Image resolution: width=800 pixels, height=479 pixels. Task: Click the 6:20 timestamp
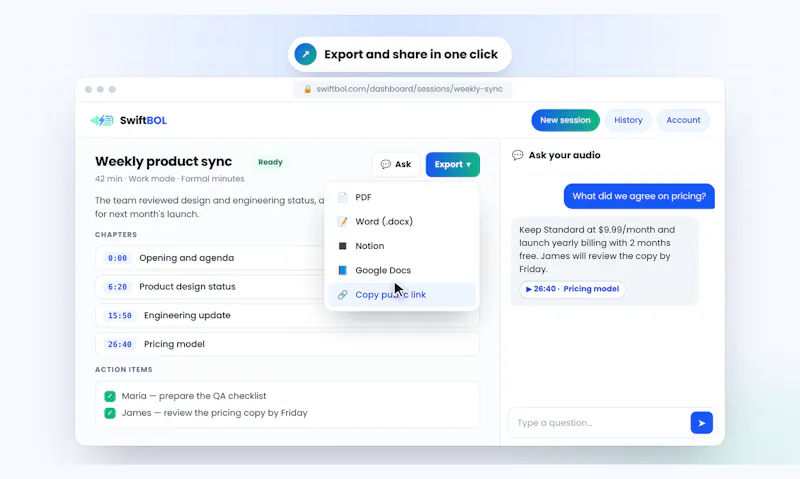(x=117, y=287)
